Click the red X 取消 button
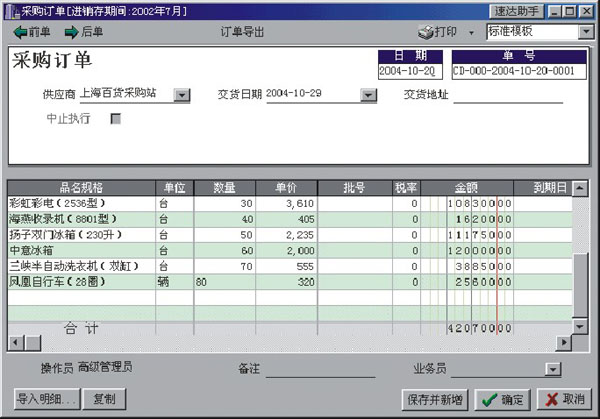This screenshot has width=600, height=419. 565,398
